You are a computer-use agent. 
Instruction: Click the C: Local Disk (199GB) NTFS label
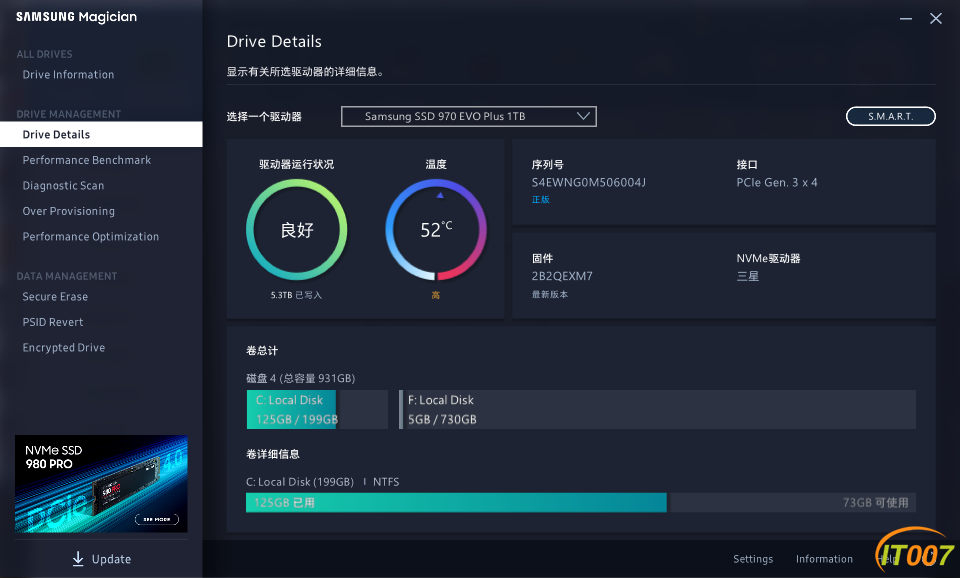tap(323, 482)
